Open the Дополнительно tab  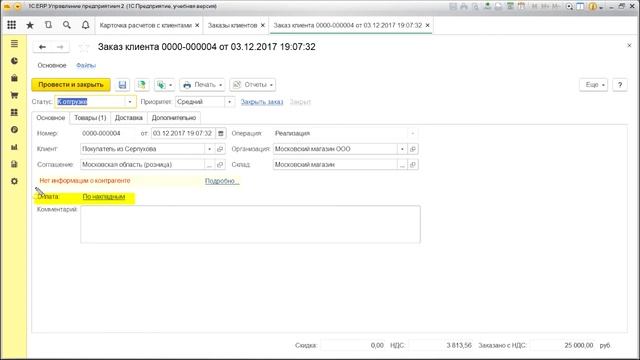(x=174, y=118)
